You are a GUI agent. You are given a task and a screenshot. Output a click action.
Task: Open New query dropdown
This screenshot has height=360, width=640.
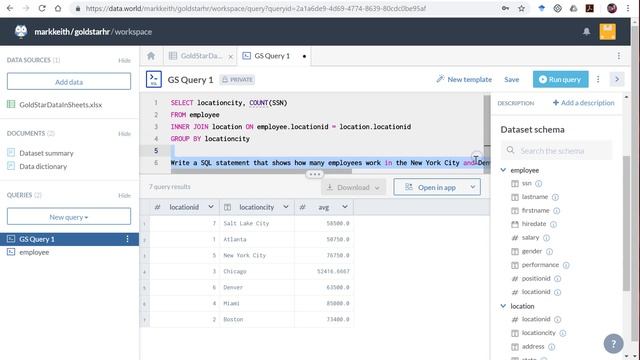point(69,217)
